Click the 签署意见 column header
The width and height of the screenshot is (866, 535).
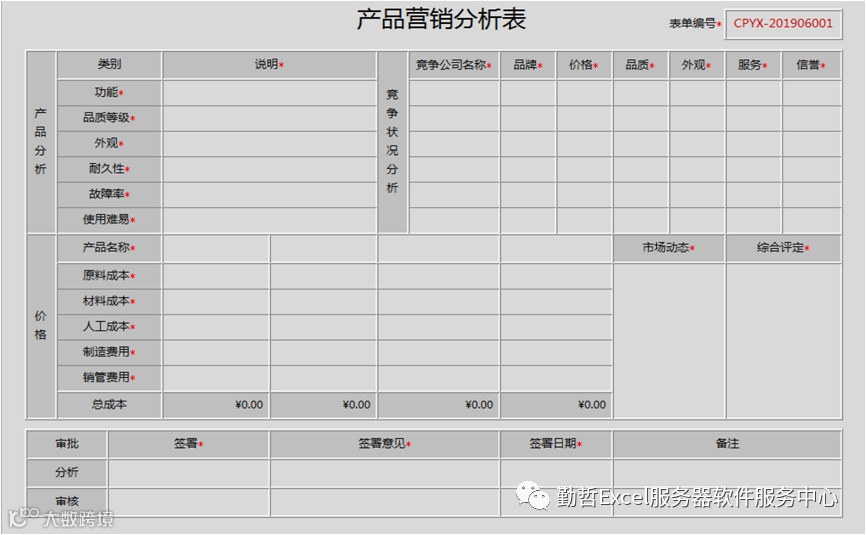(x=385, y=444)
